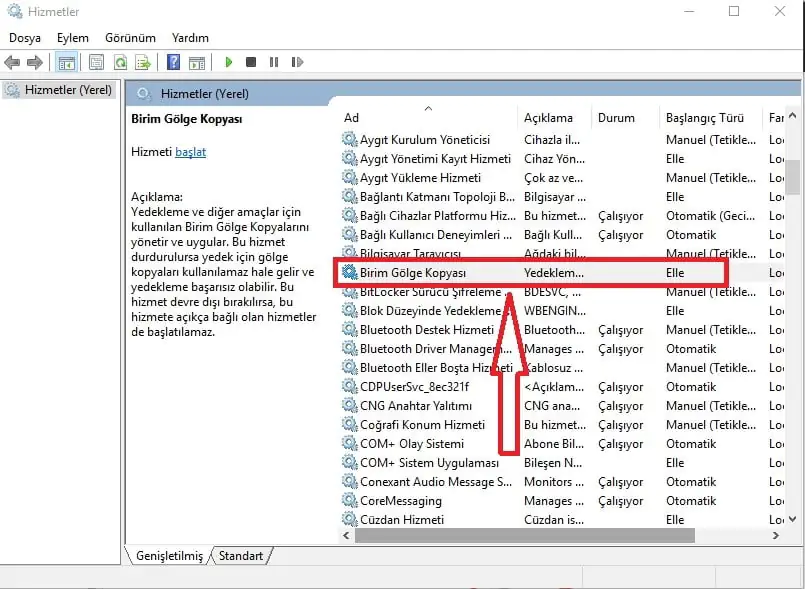Screen dimensions: 805x589
Task: Click the Export List toolbar icon
Action: (143, 62)
